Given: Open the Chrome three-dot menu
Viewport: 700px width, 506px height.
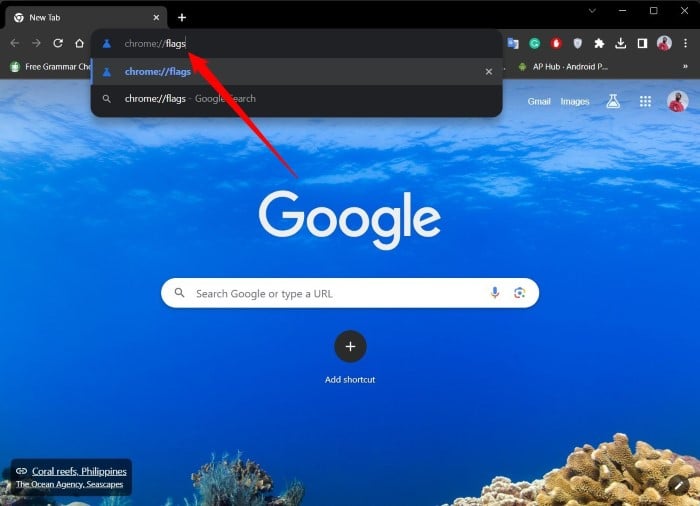Looking at the screenshot, I should point(686,43).
